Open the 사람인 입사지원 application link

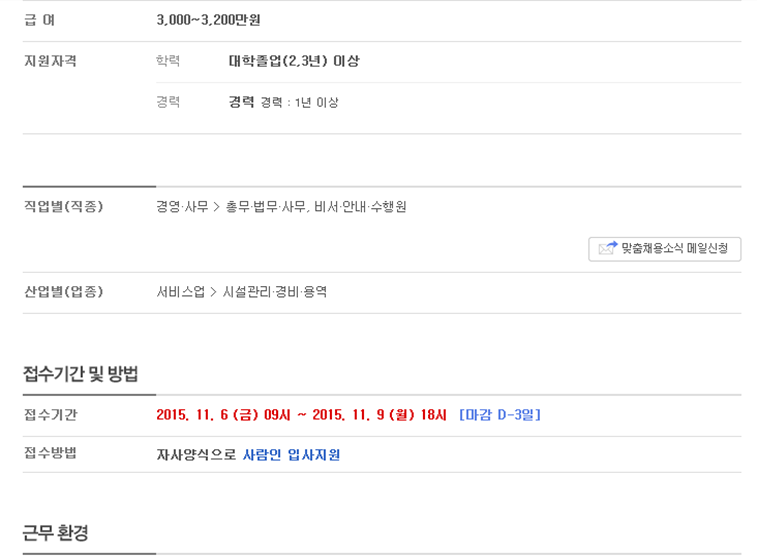(x=291, y=455)
